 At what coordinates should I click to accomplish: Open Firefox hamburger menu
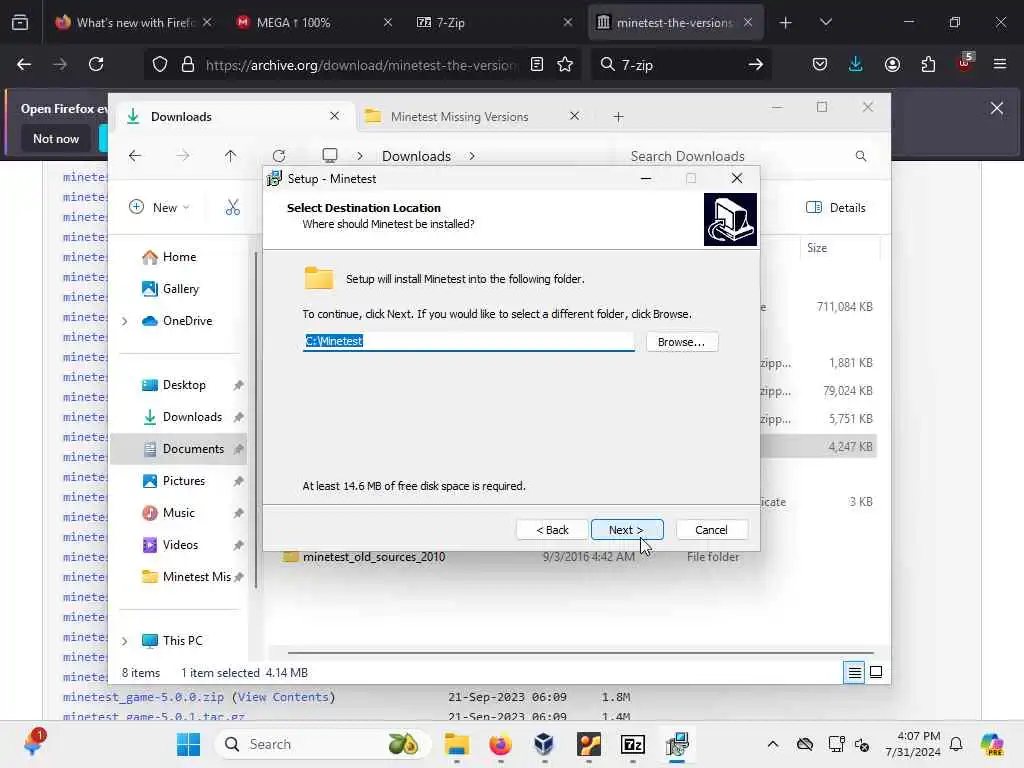[x=1000, y=64]
